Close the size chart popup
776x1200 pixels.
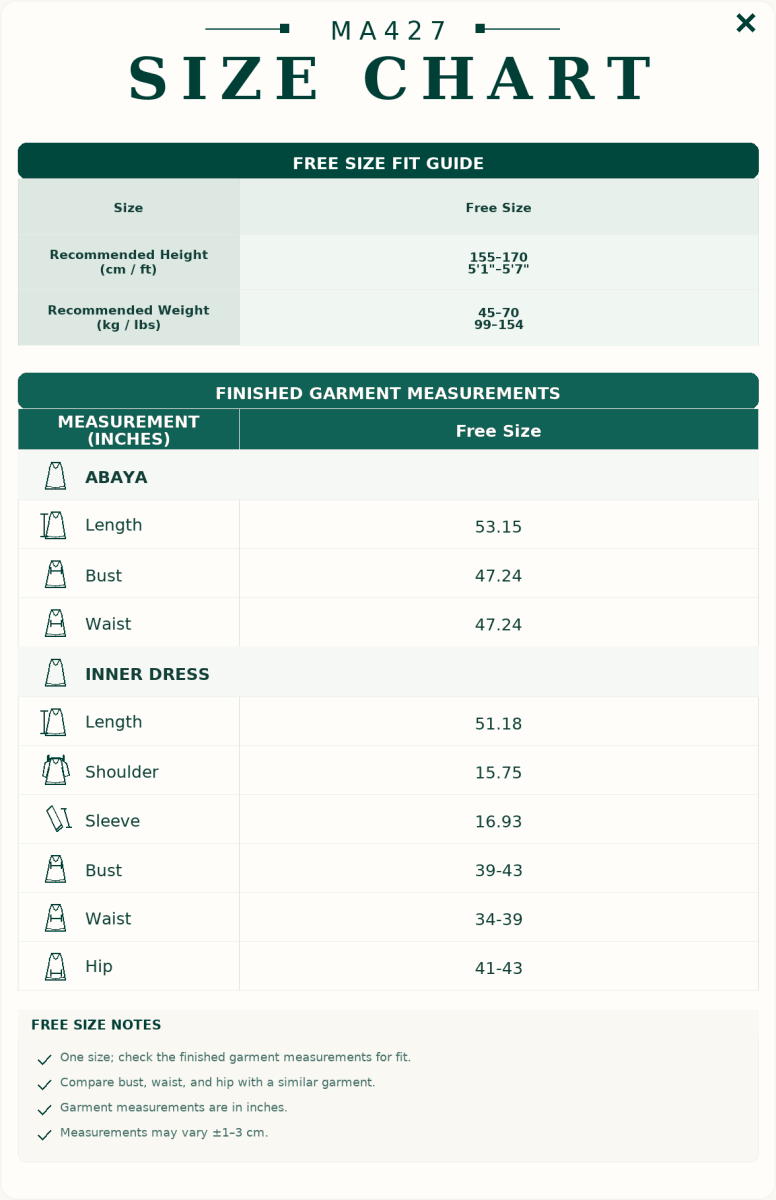(745, 23)
